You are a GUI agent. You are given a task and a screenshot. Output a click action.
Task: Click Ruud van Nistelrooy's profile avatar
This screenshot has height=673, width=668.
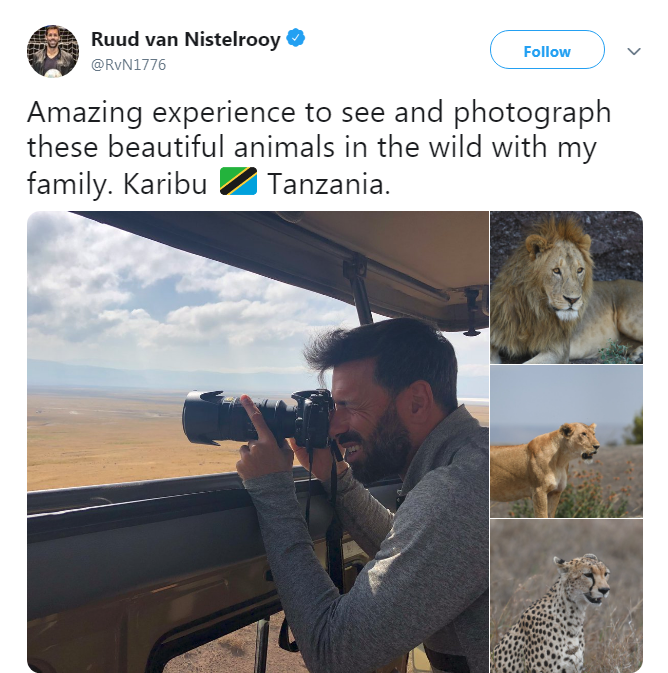52,51
